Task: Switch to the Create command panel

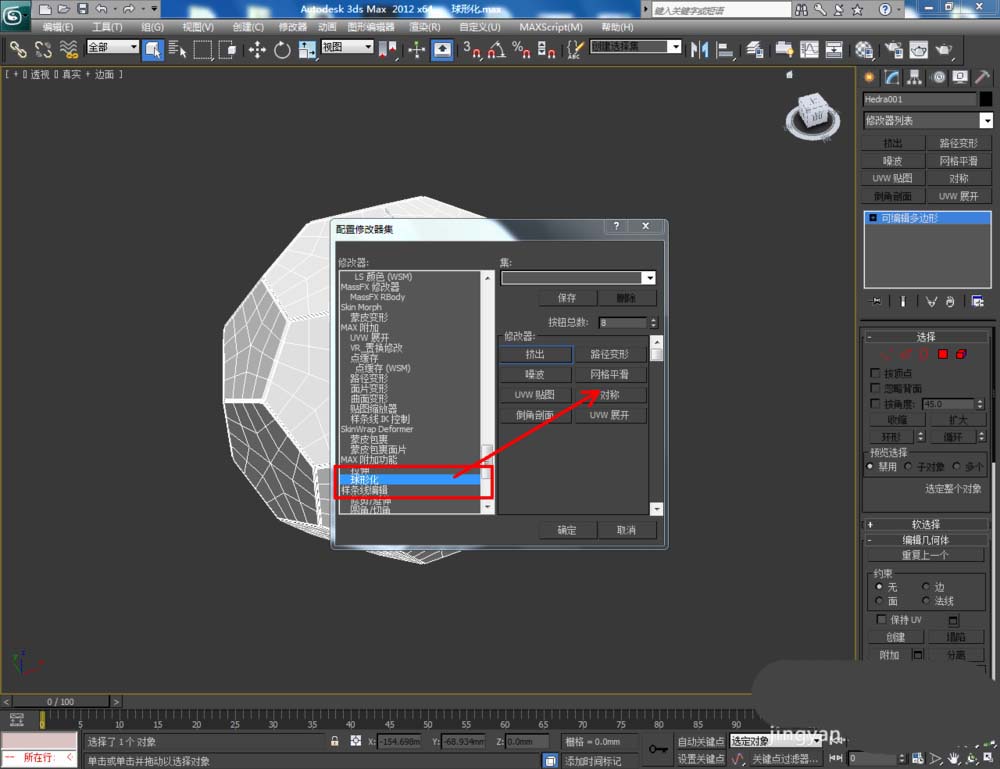Action: [x=869, y=77]
